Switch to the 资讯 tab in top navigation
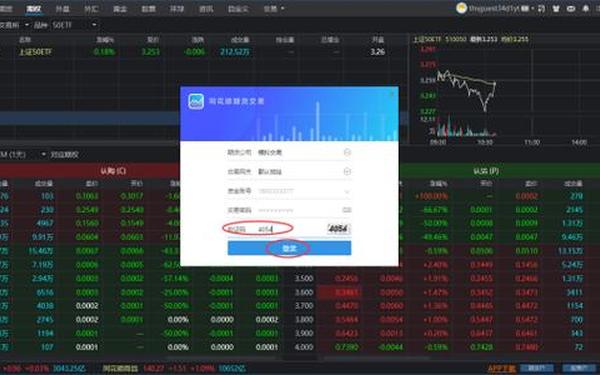 click(206, 8)
